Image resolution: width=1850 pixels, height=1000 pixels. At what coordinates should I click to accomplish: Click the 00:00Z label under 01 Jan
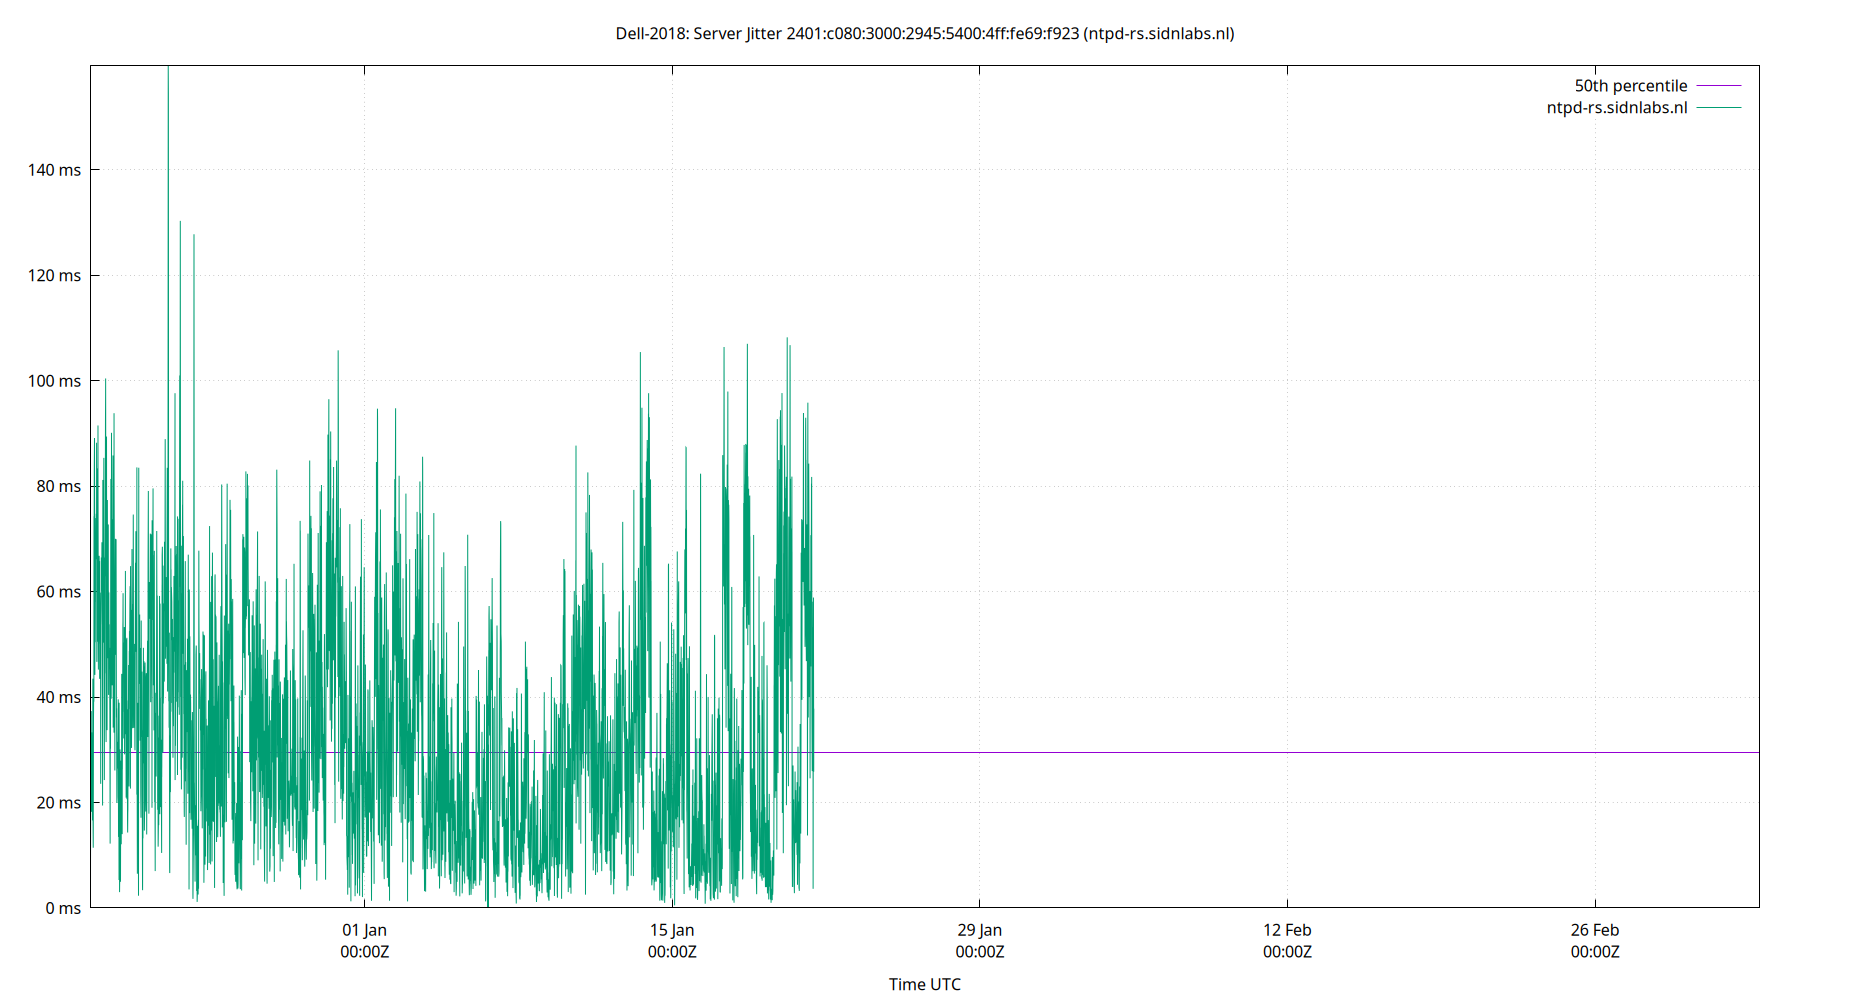pos(365,953)
